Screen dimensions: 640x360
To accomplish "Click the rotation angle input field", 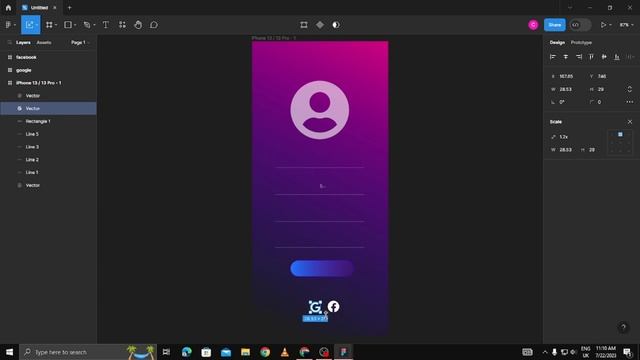I will point(567,102).
